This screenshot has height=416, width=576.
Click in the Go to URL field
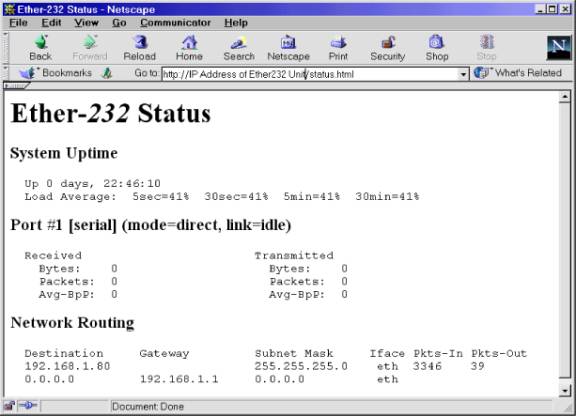pyautogui.click(x=310, y=74)
